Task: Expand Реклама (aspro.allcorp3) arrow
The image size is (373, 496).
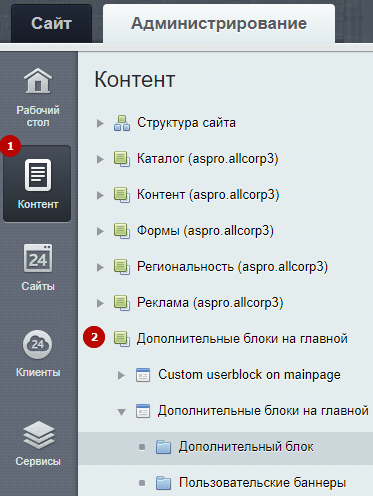Action: pyautogui.click(x=100, y=303)
